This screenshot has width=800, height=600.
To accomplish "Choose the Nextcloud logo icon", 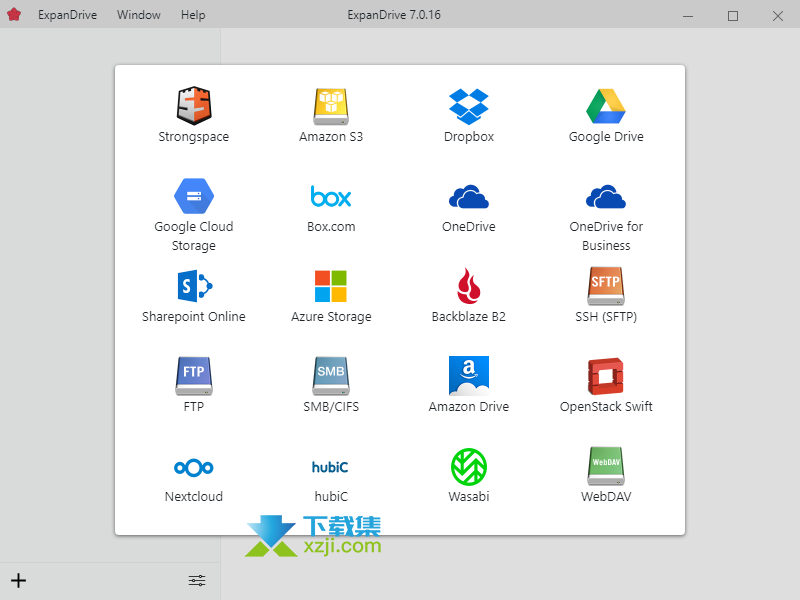I will click(194, 467).
